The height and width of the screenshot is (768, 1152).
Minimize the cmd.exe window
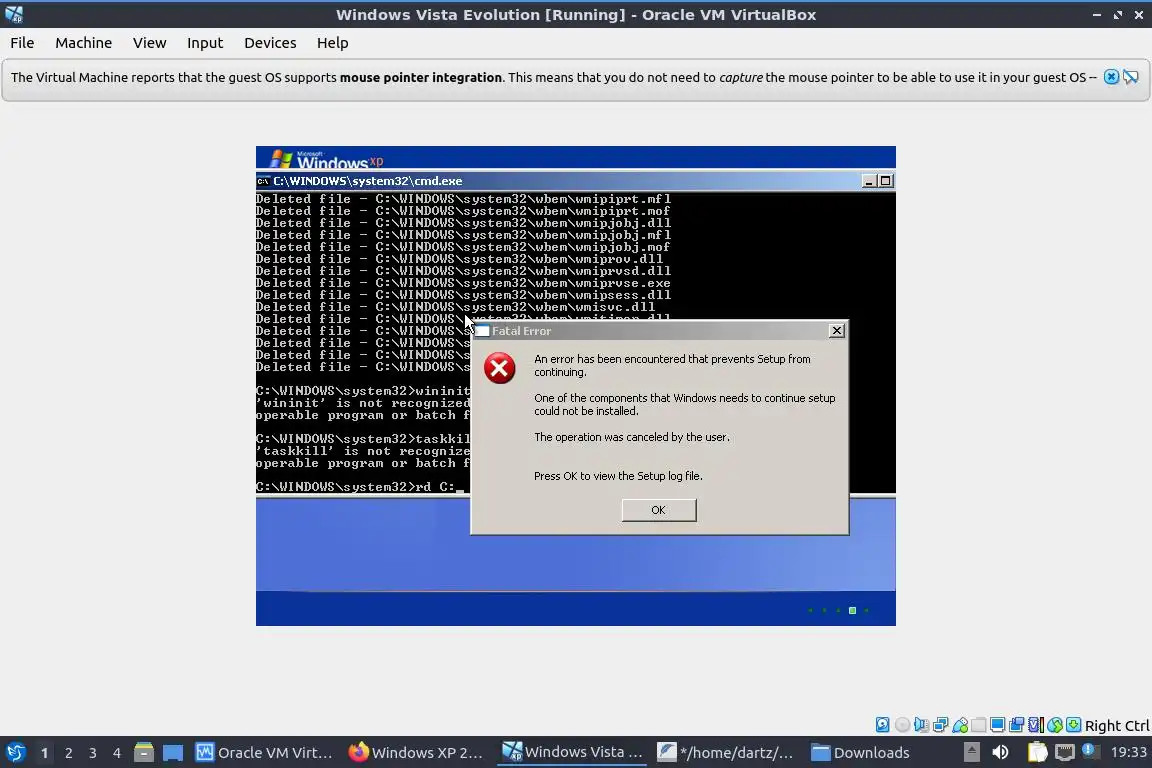point(869,181)
